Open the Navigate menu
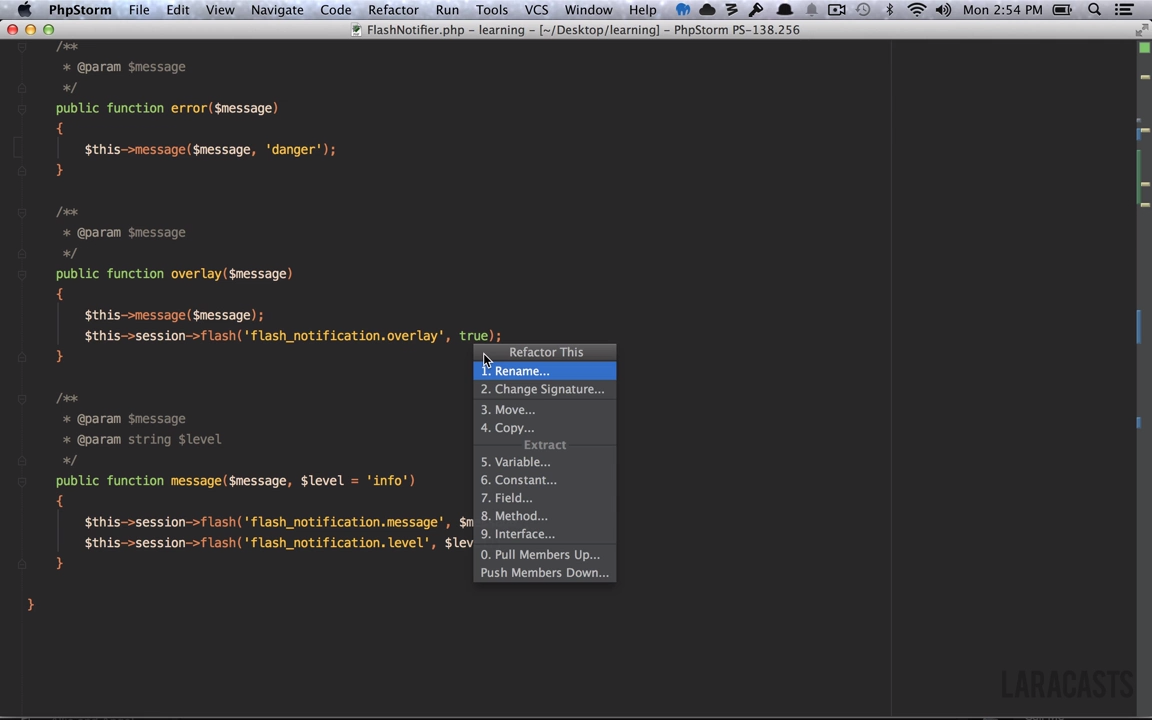The image size is (1152, 720). (277, 10)
